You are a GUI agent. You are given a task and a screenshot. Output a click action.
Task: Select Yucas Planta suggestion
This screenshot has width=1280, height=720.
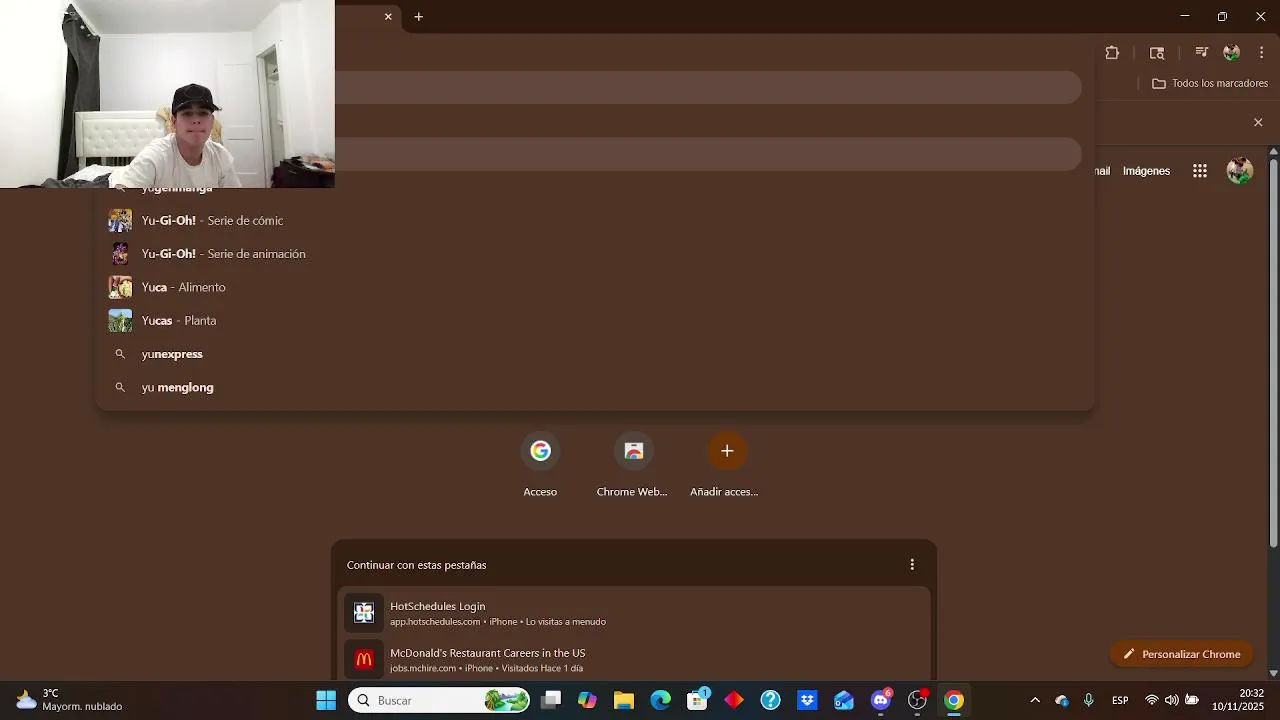[595, 320]
